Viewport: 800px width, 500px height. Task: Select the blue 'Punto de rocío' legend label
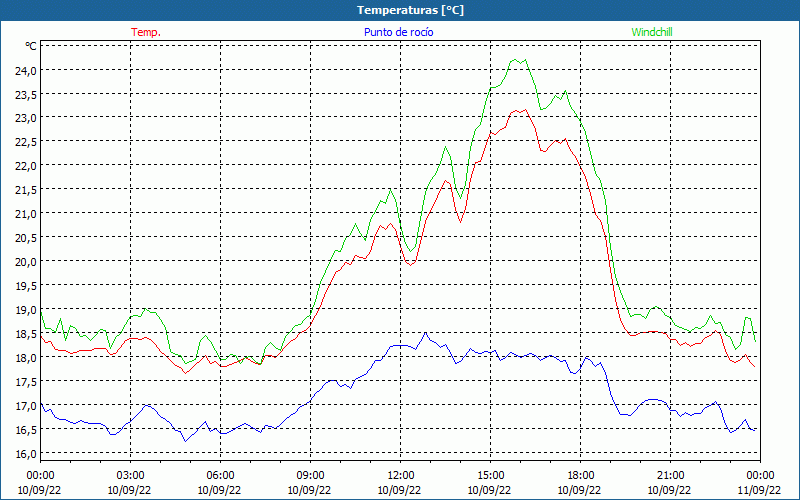[398, 32]
